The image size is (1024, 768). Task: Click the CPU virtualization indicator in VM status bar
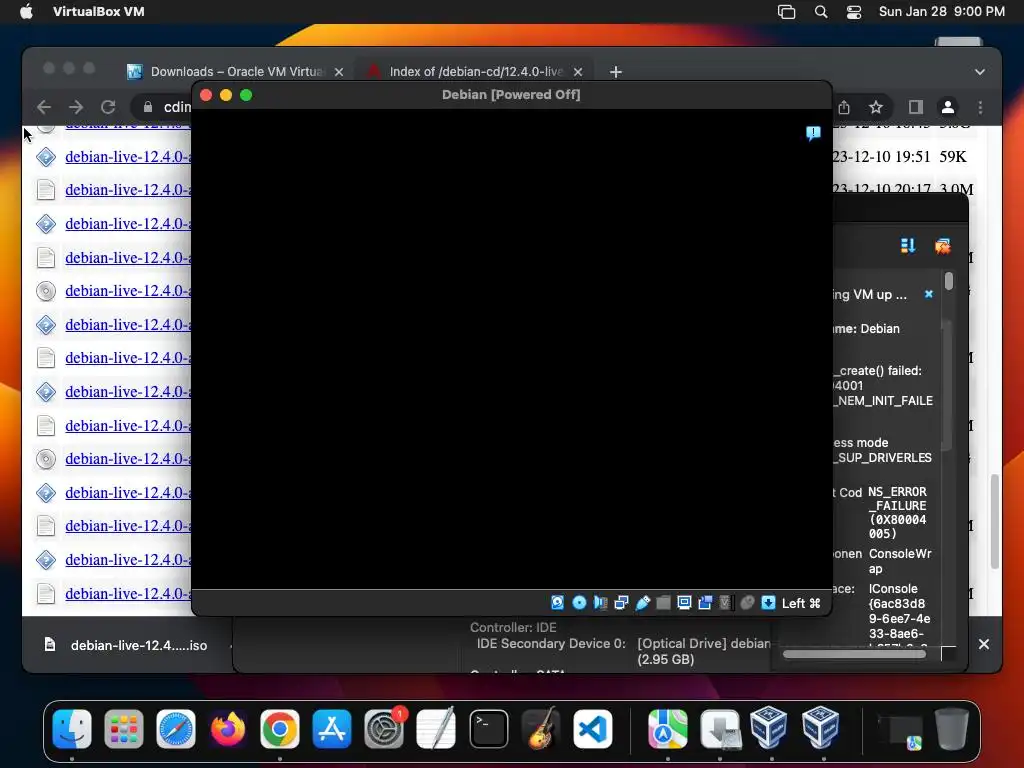point(725,603)
